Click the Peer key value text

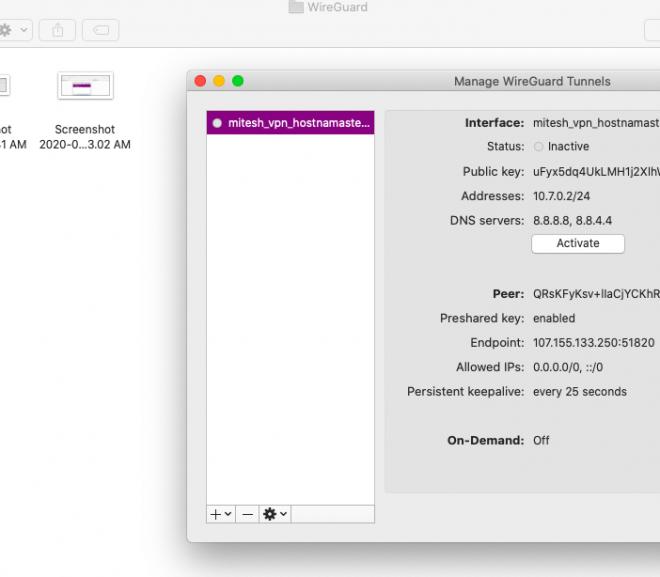(596, 294)
